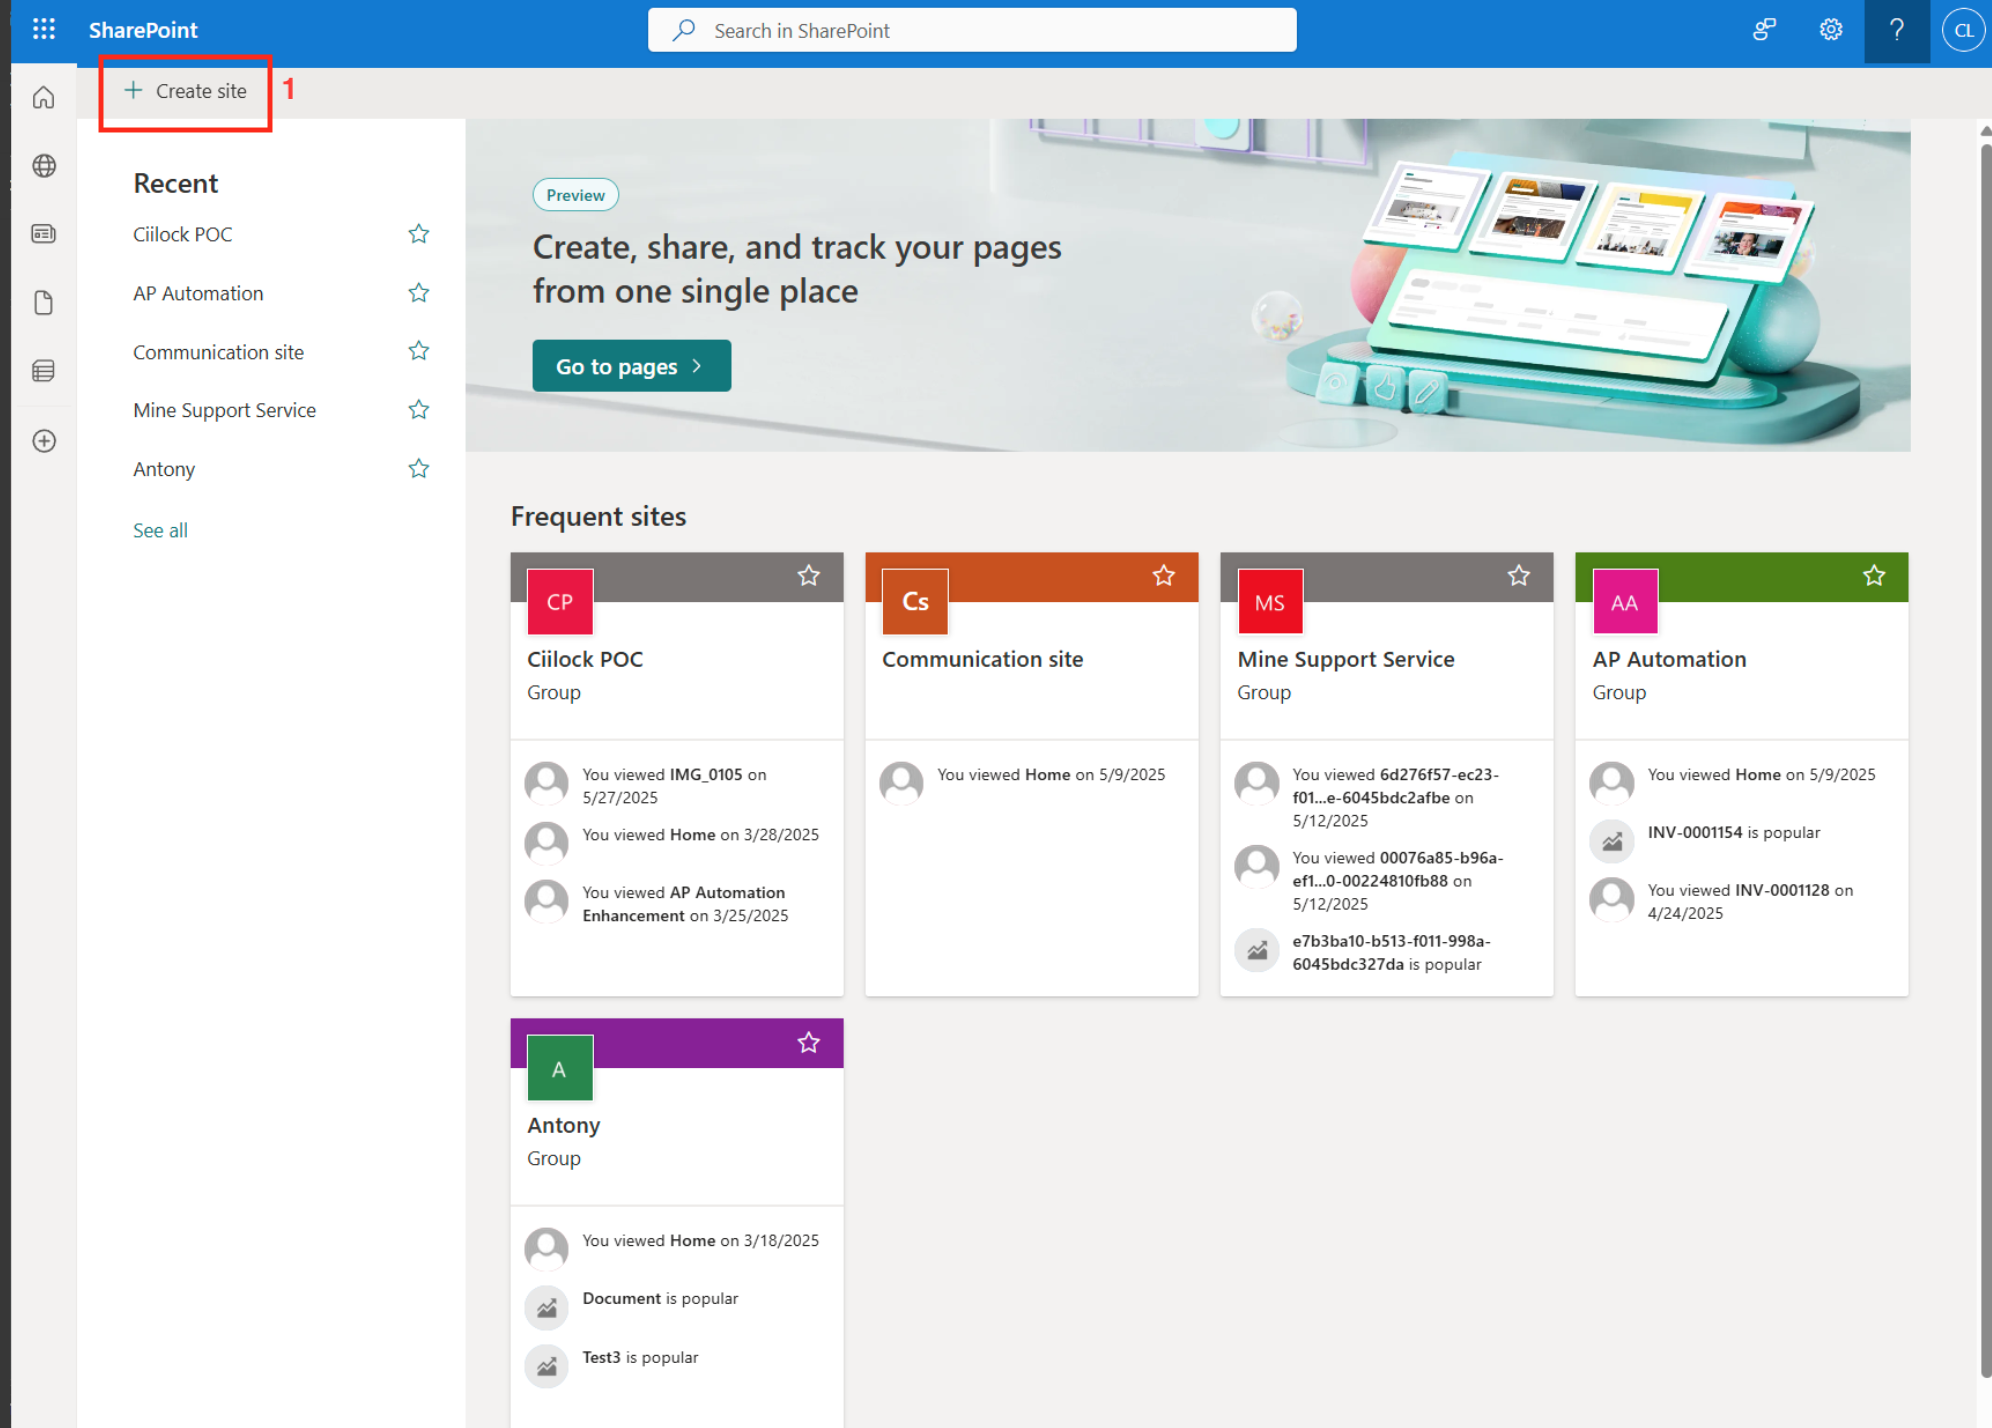
Task: Open the app launcher waffle menu
Action: [x=44, y=30]
